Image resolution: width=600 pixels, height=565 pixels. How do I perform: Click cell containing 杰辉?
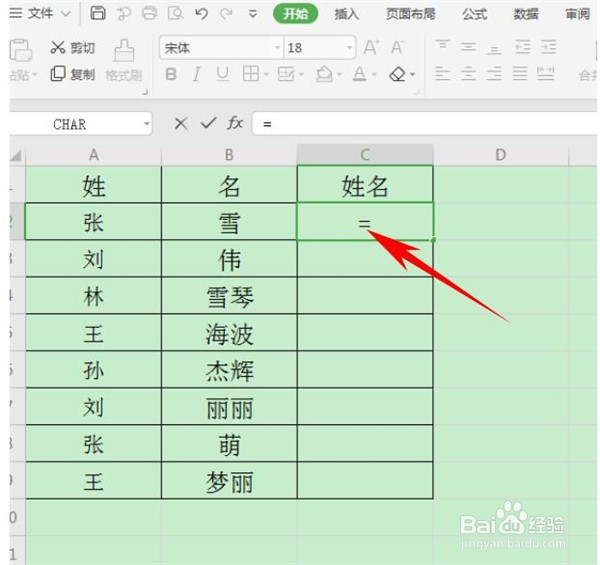[x=229, y=370]
